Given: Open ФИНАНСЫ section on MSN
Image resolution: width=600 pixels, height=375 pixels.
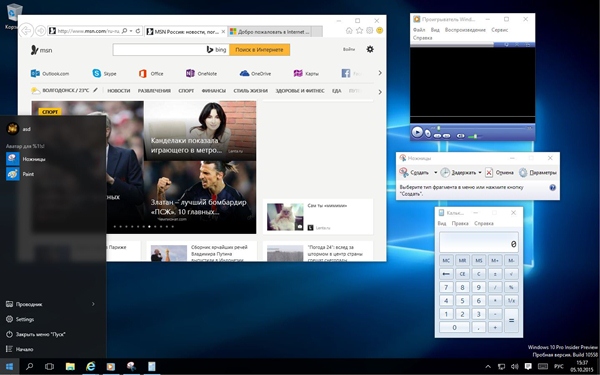Looking at the screenshot, I should click(x=214, y=91).
